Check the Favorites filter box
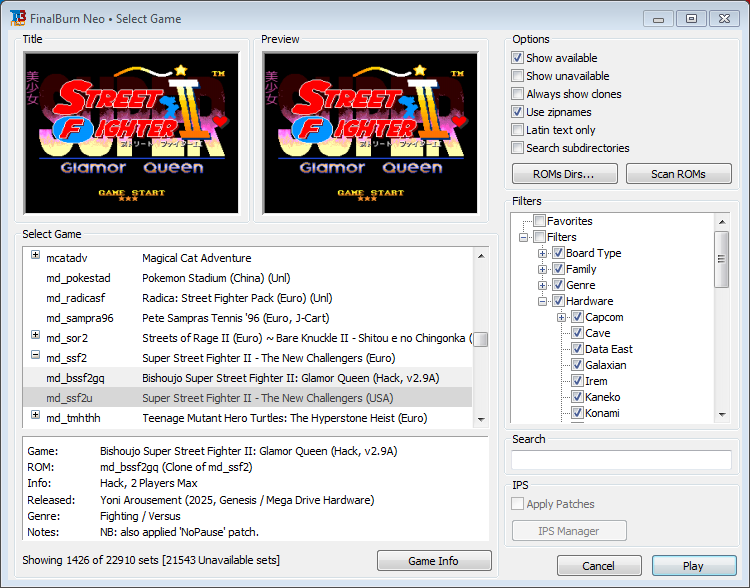Screen dimensions: 750x588 pos(540,221)
